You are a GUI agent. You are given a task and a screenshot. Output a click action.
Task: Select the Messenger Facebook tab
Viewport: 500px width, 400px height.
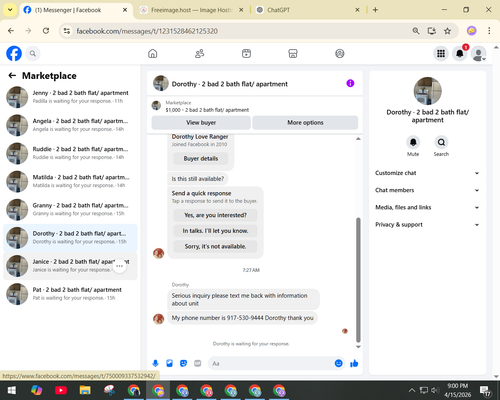(x=76, y=10)
